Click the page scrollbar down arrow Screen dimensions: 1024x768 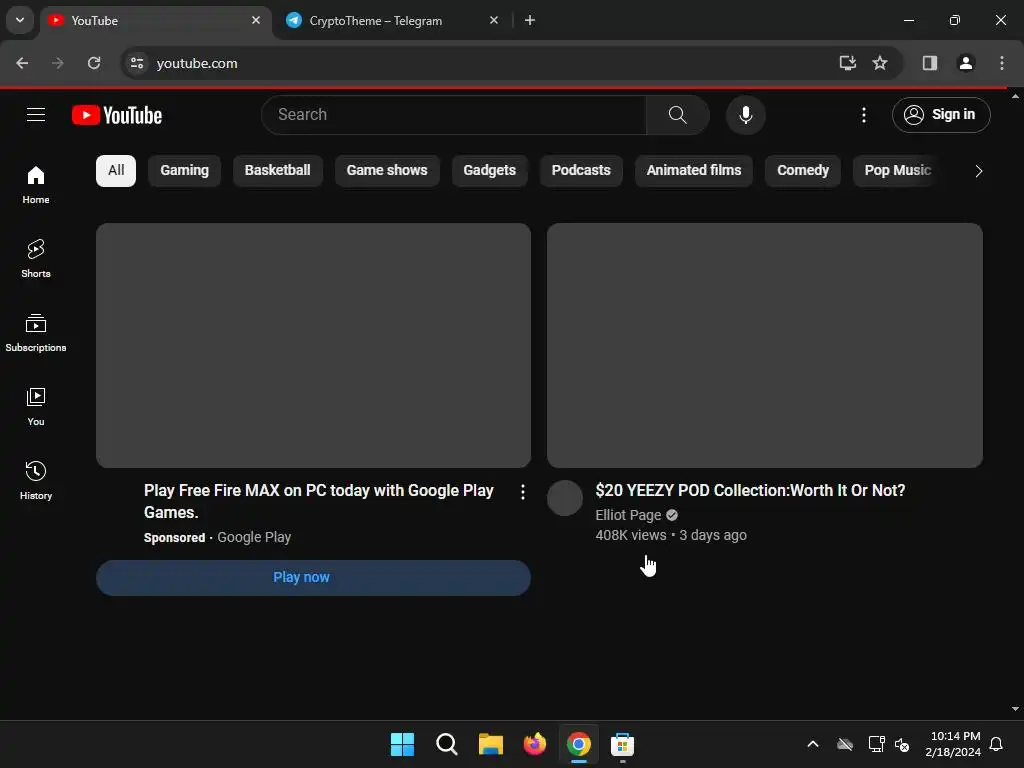(1015, 709)
